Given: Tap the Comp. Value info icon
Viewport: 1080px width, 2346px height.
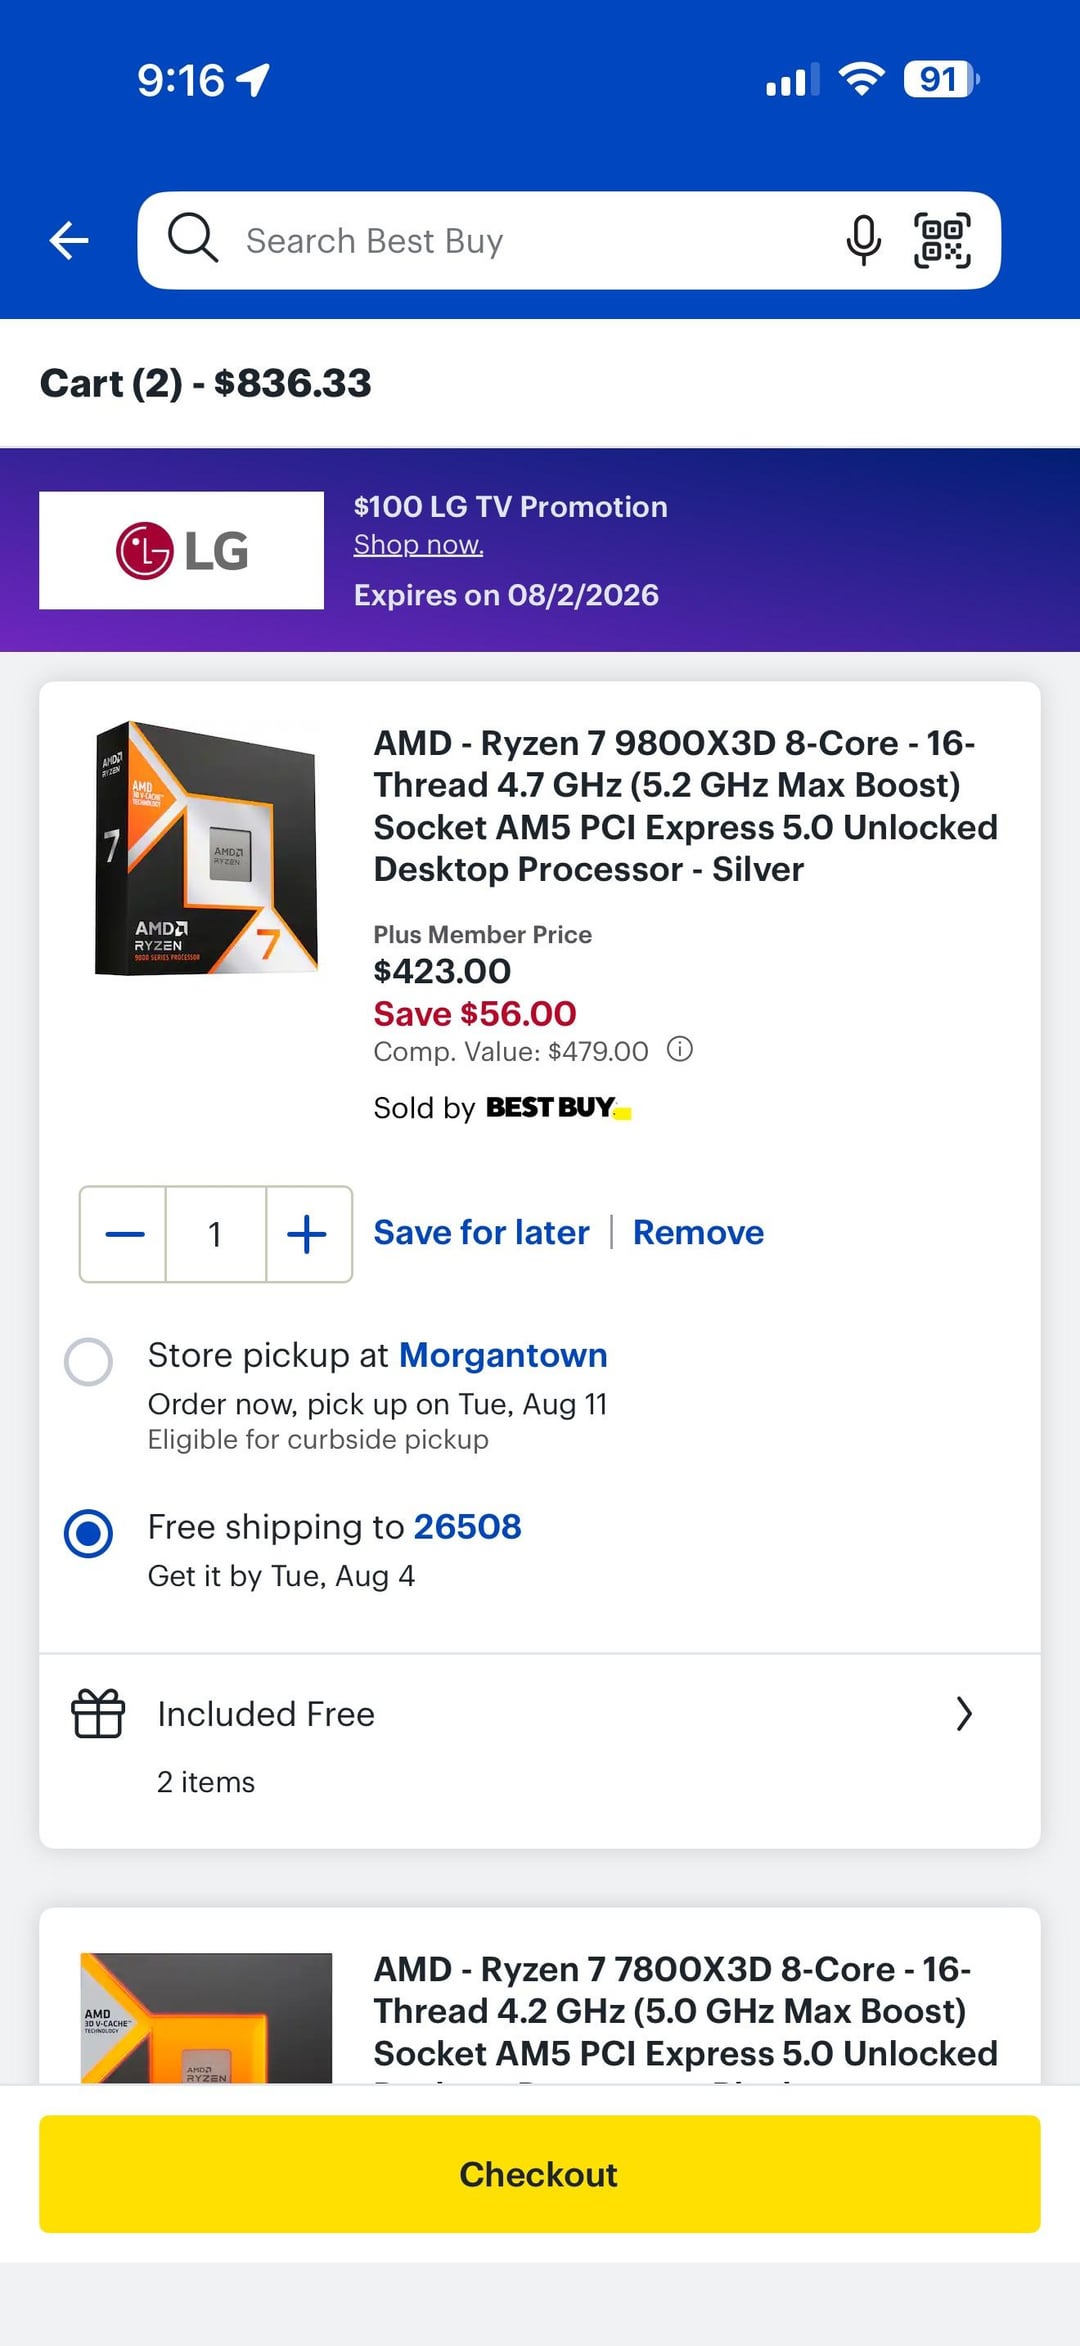Looking at the screenshot, I should 680,1050.
